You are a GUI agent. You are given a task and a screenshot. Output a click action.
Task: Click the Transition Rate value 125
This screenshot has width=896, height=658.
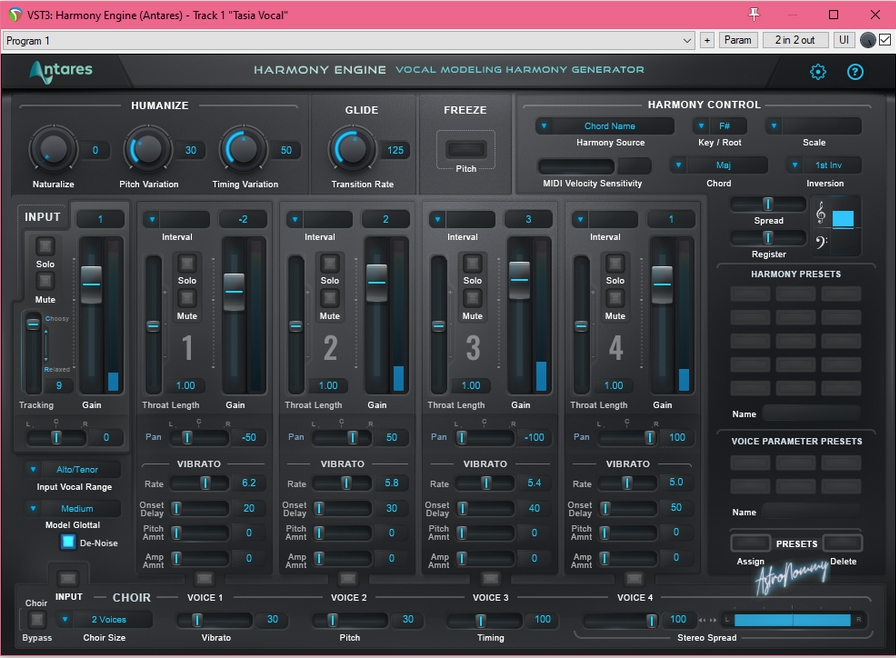(x=395, y=150)
